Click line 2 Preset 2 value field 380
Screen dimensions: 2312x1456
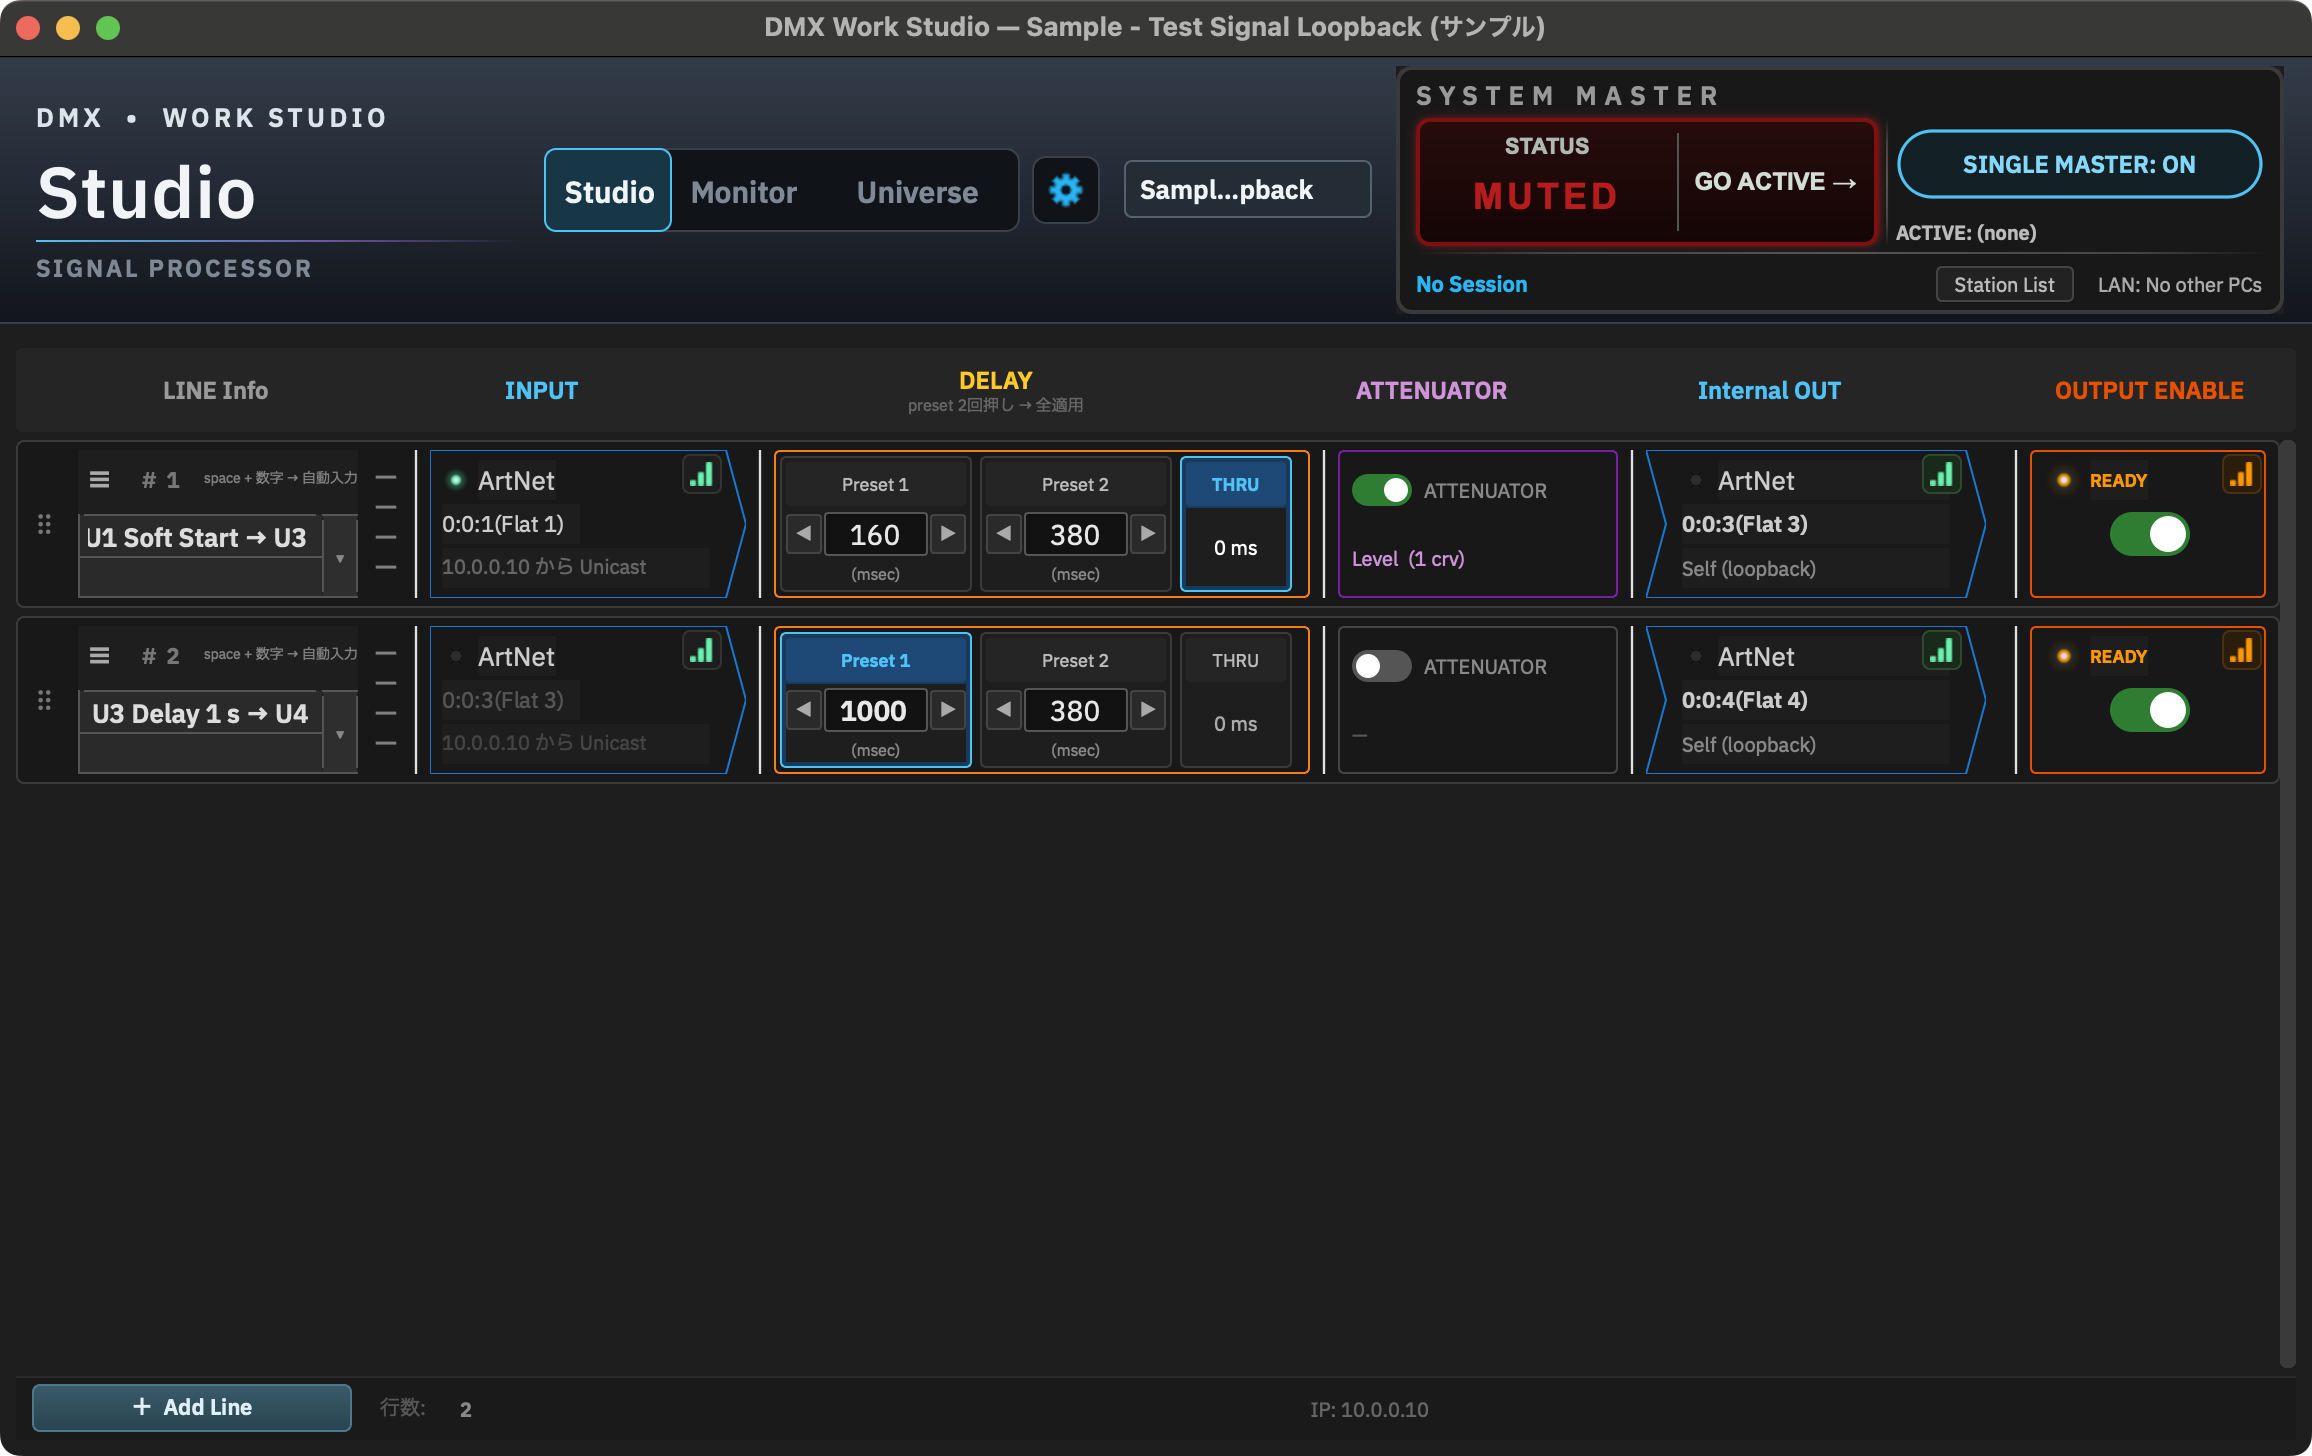click(1075, 710)
